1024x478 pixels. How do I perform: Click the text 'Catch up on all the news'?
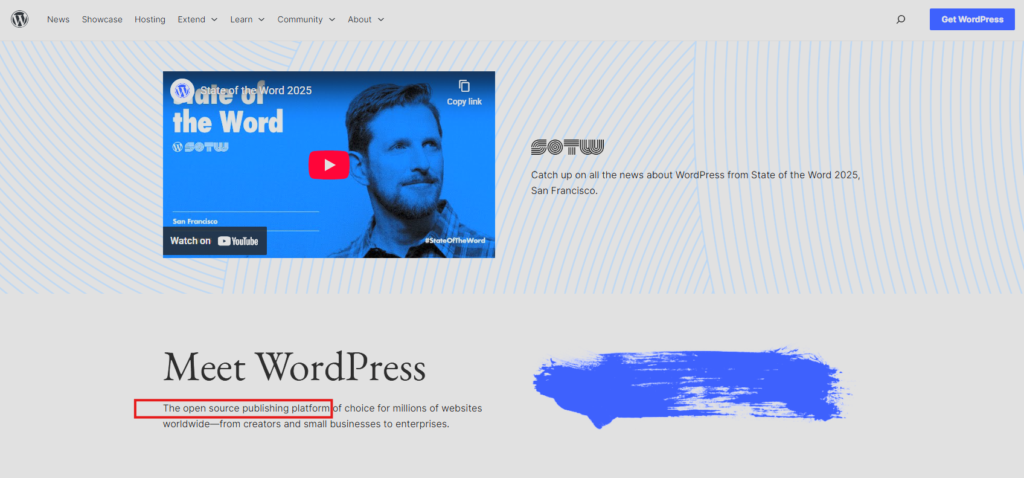[x=583, y=175]
